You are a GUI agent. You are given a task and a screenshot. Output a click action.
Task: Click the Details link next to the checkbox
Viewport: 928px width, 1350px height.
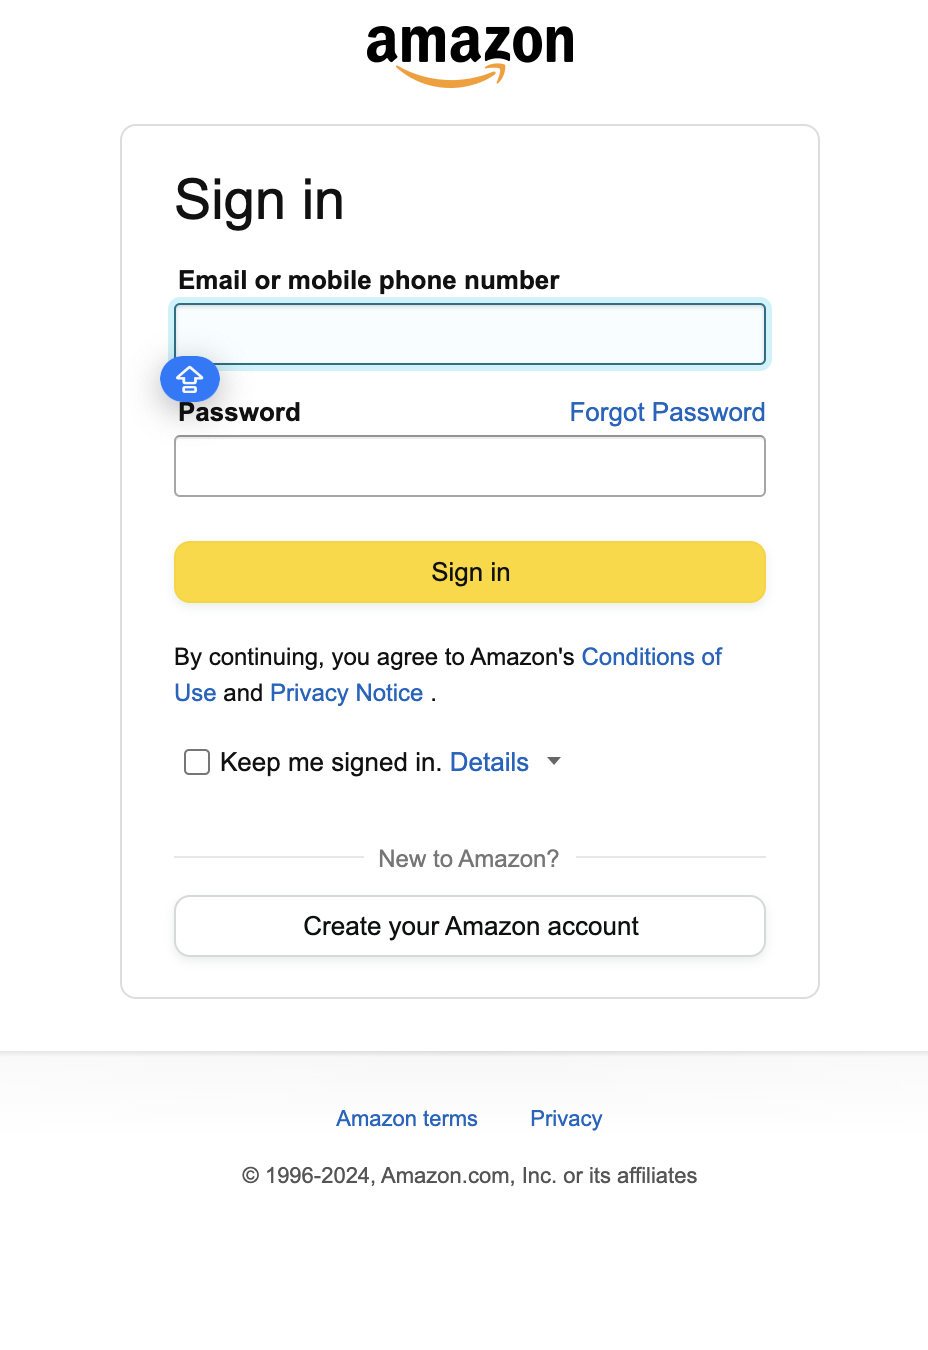click(x=489, y=762)
